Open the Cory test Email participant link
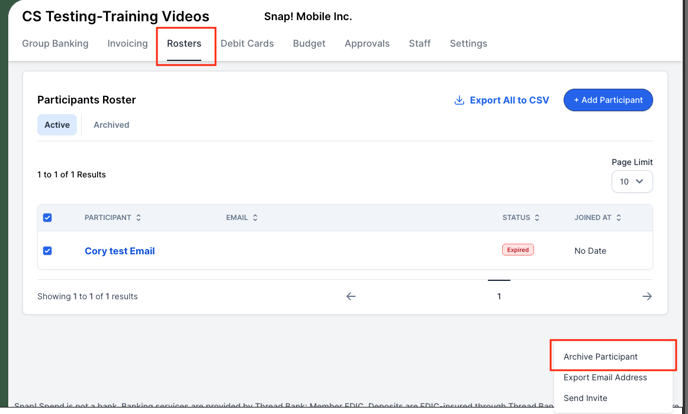 (x=120, y=251)
